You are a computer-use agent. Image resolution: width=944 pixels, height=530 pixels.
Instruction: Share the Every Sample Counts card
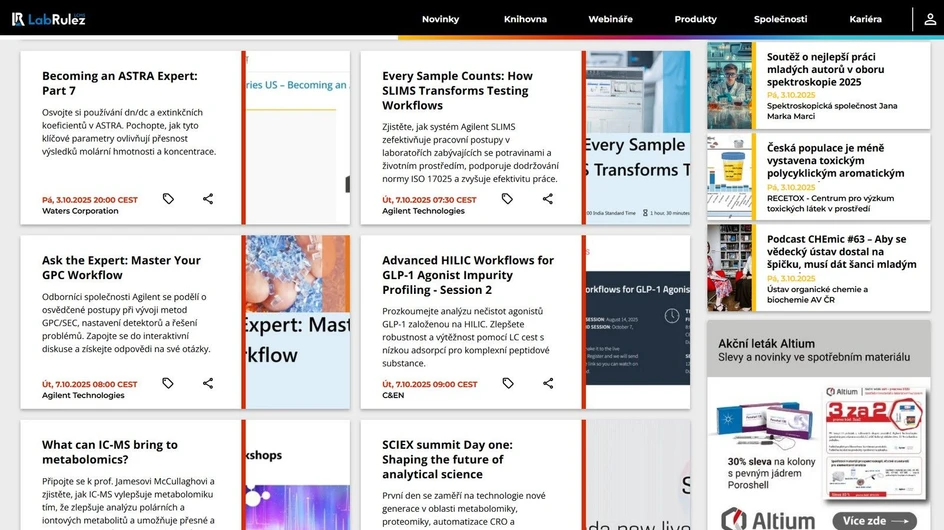click(x=548, y=199)
